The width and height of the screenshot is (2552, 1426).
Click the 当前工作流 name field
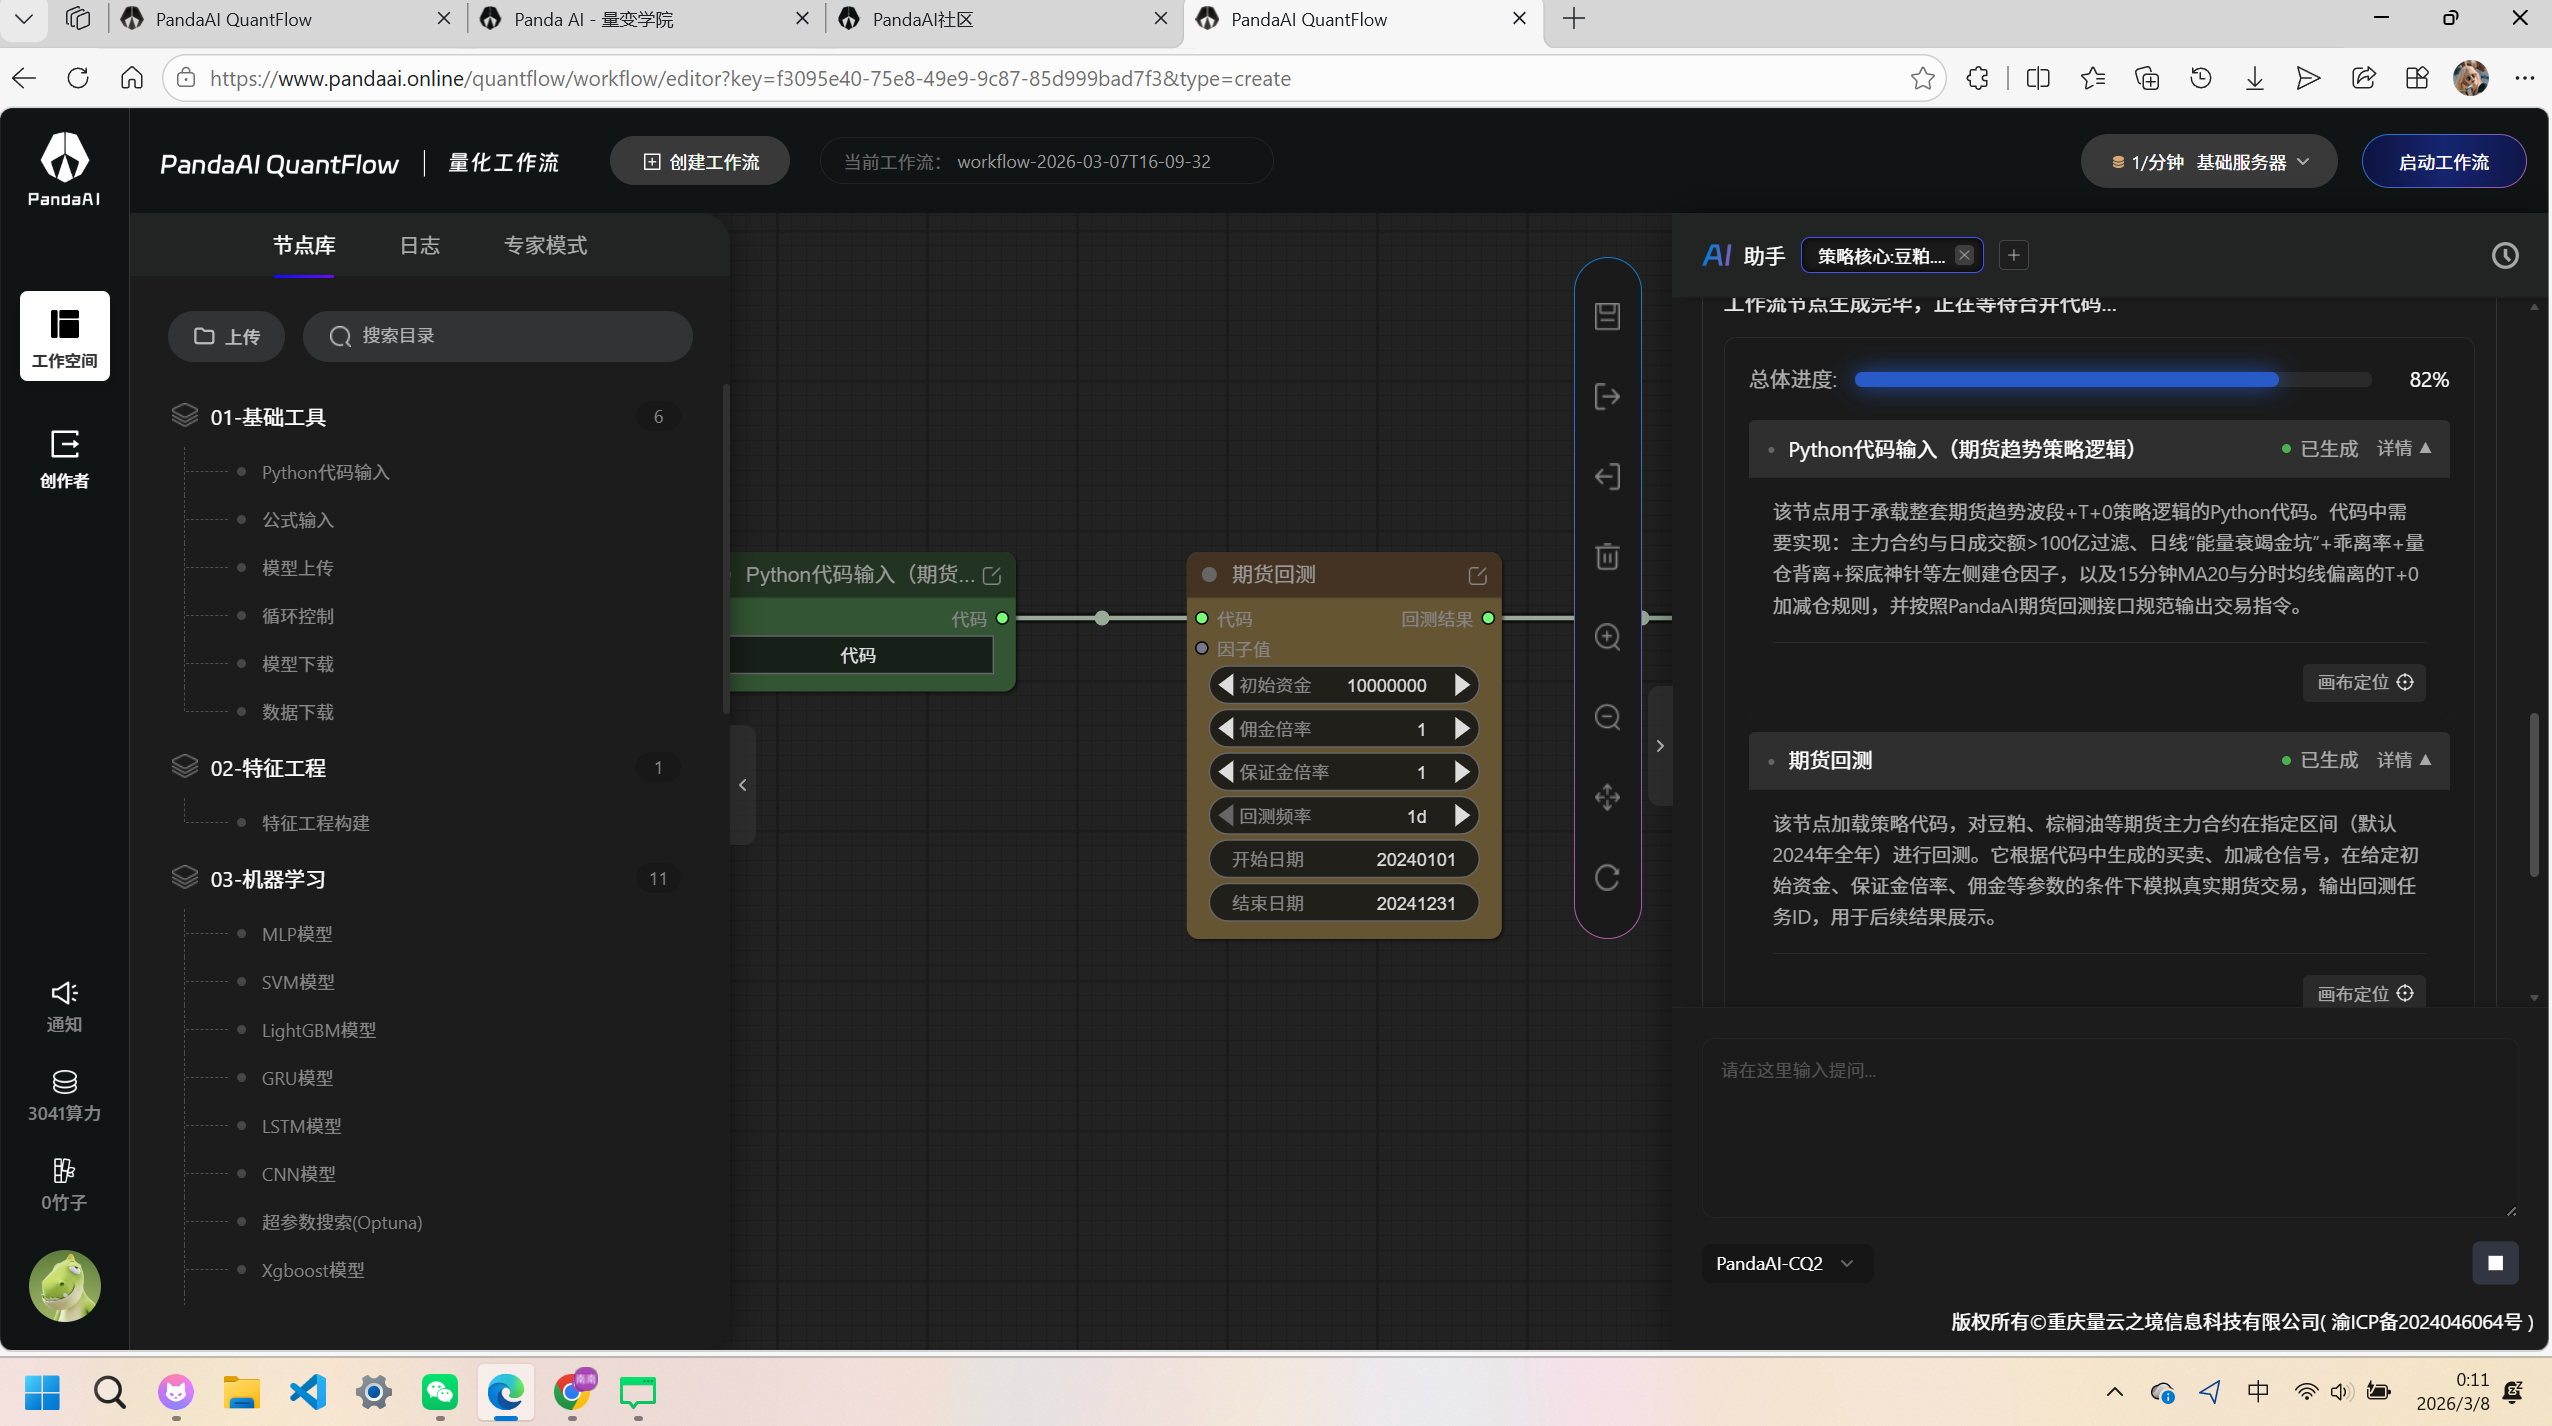[x=1045, y=162]
